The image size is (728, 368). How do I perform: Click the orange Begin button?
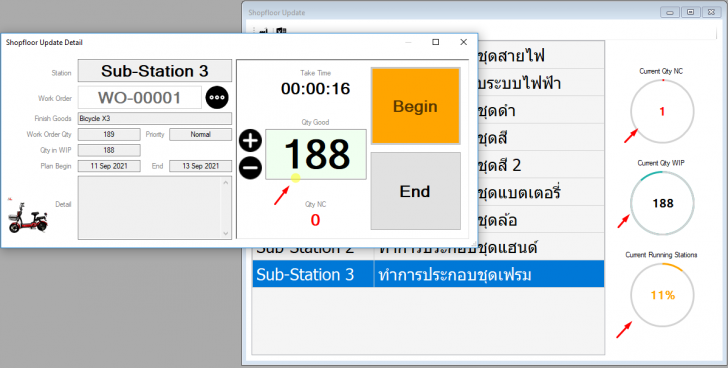pos(416,106)
